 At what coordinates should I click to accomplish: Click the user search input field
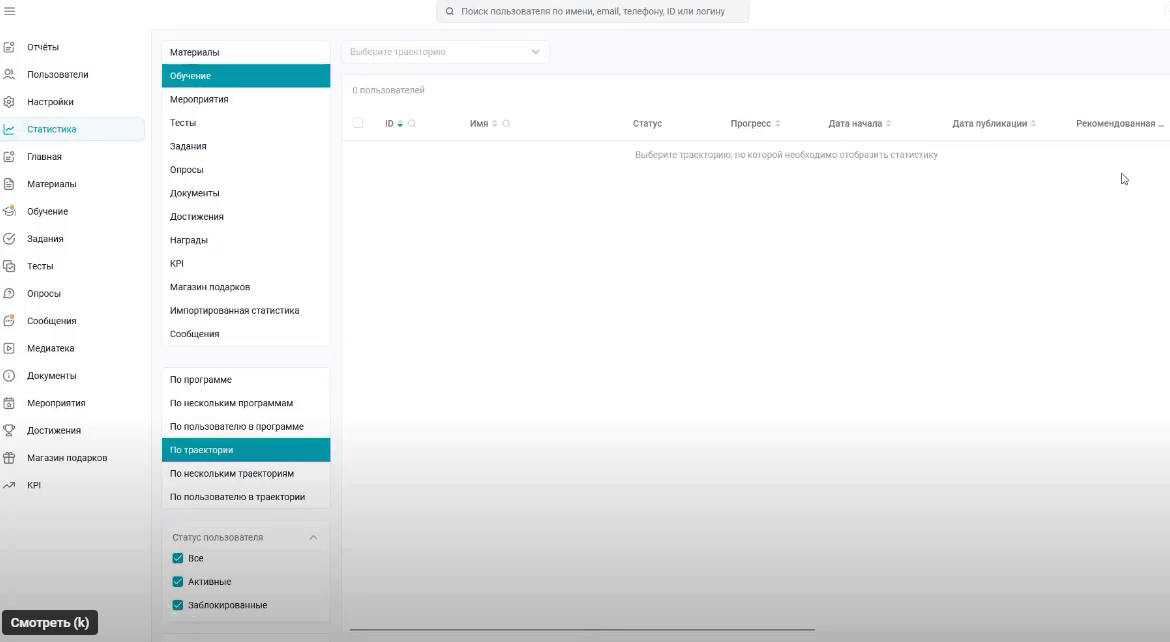(592, 12)
